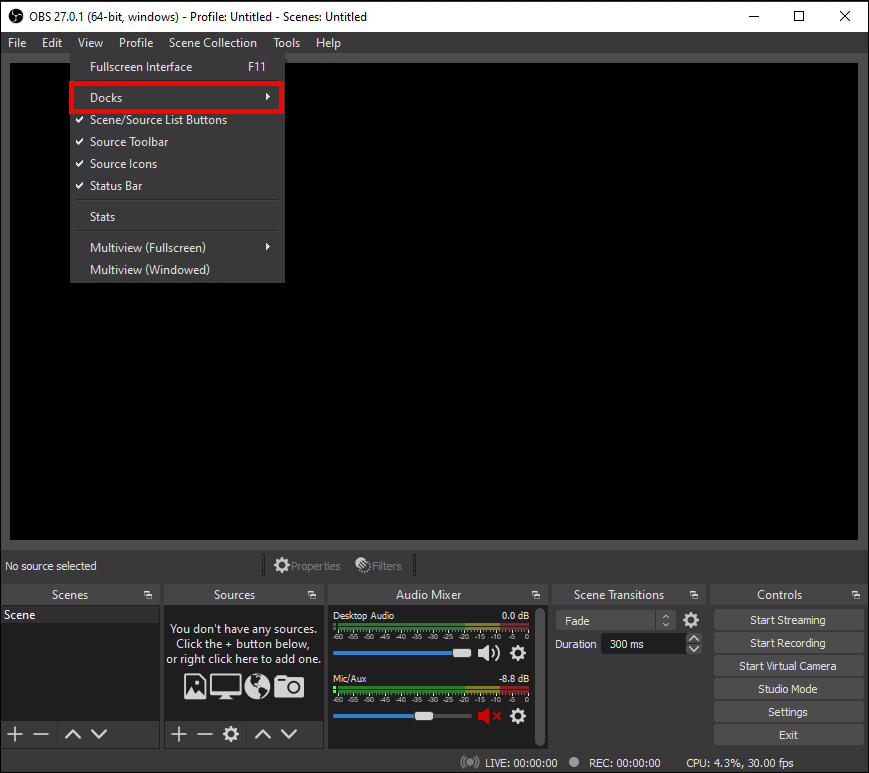
Task: Select the Scene item in Scenes list
Action: pyautogui.click(x=80, y=615)
